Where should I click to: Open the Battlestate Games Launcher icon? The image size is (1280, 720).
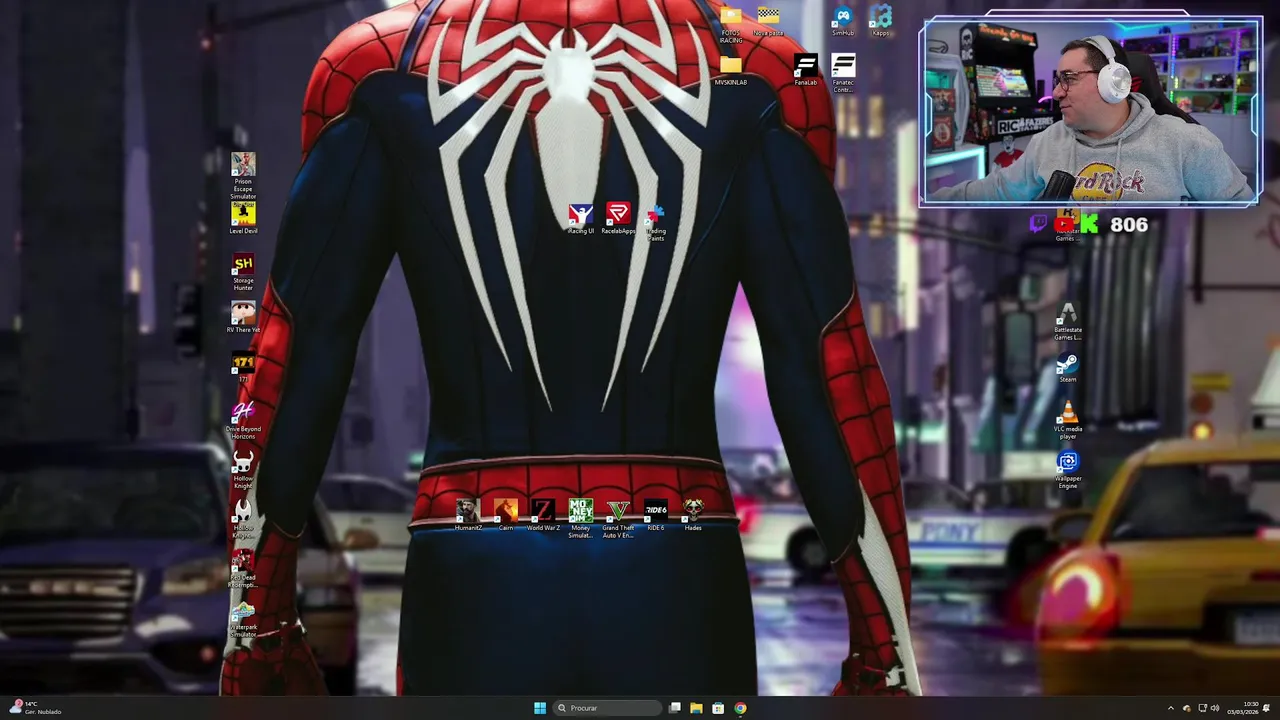[x=1068, y=322]
